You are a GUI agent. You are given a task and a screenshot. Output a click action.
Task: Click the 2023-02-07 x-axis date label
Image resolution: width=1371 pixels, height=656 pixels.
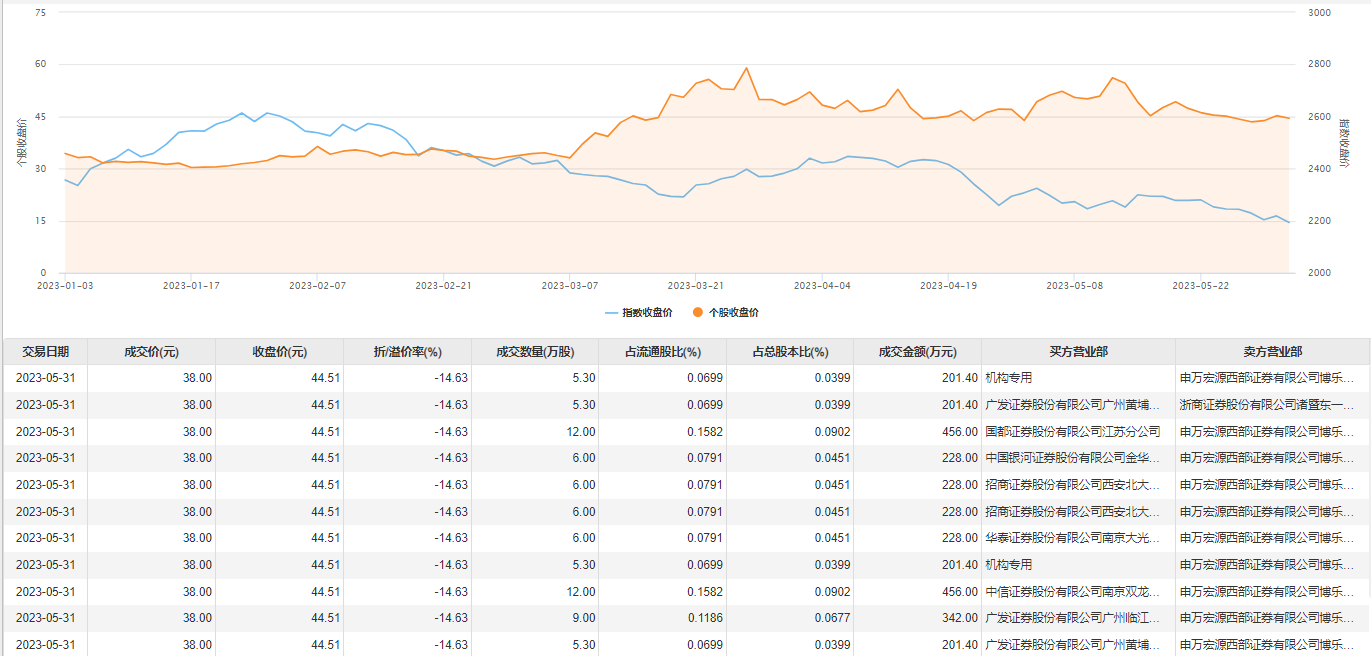[x=317, y=285]
